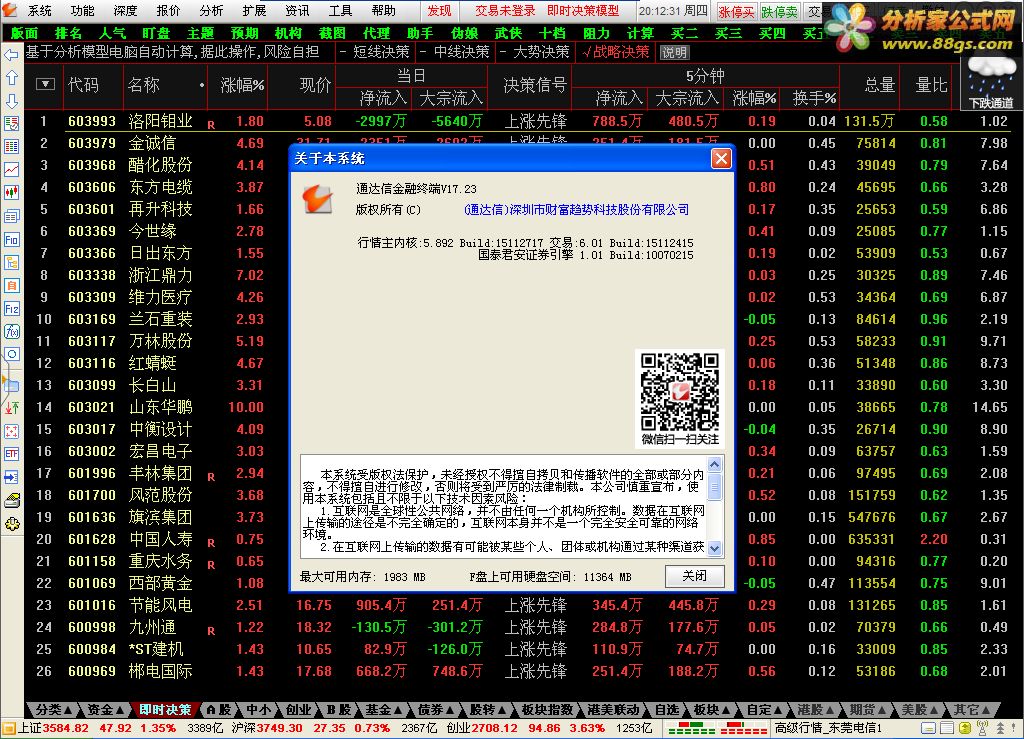Open the line trend chart icon in sidebar
The width and height of the screenshot is (1024, 739).
point(11,169)
